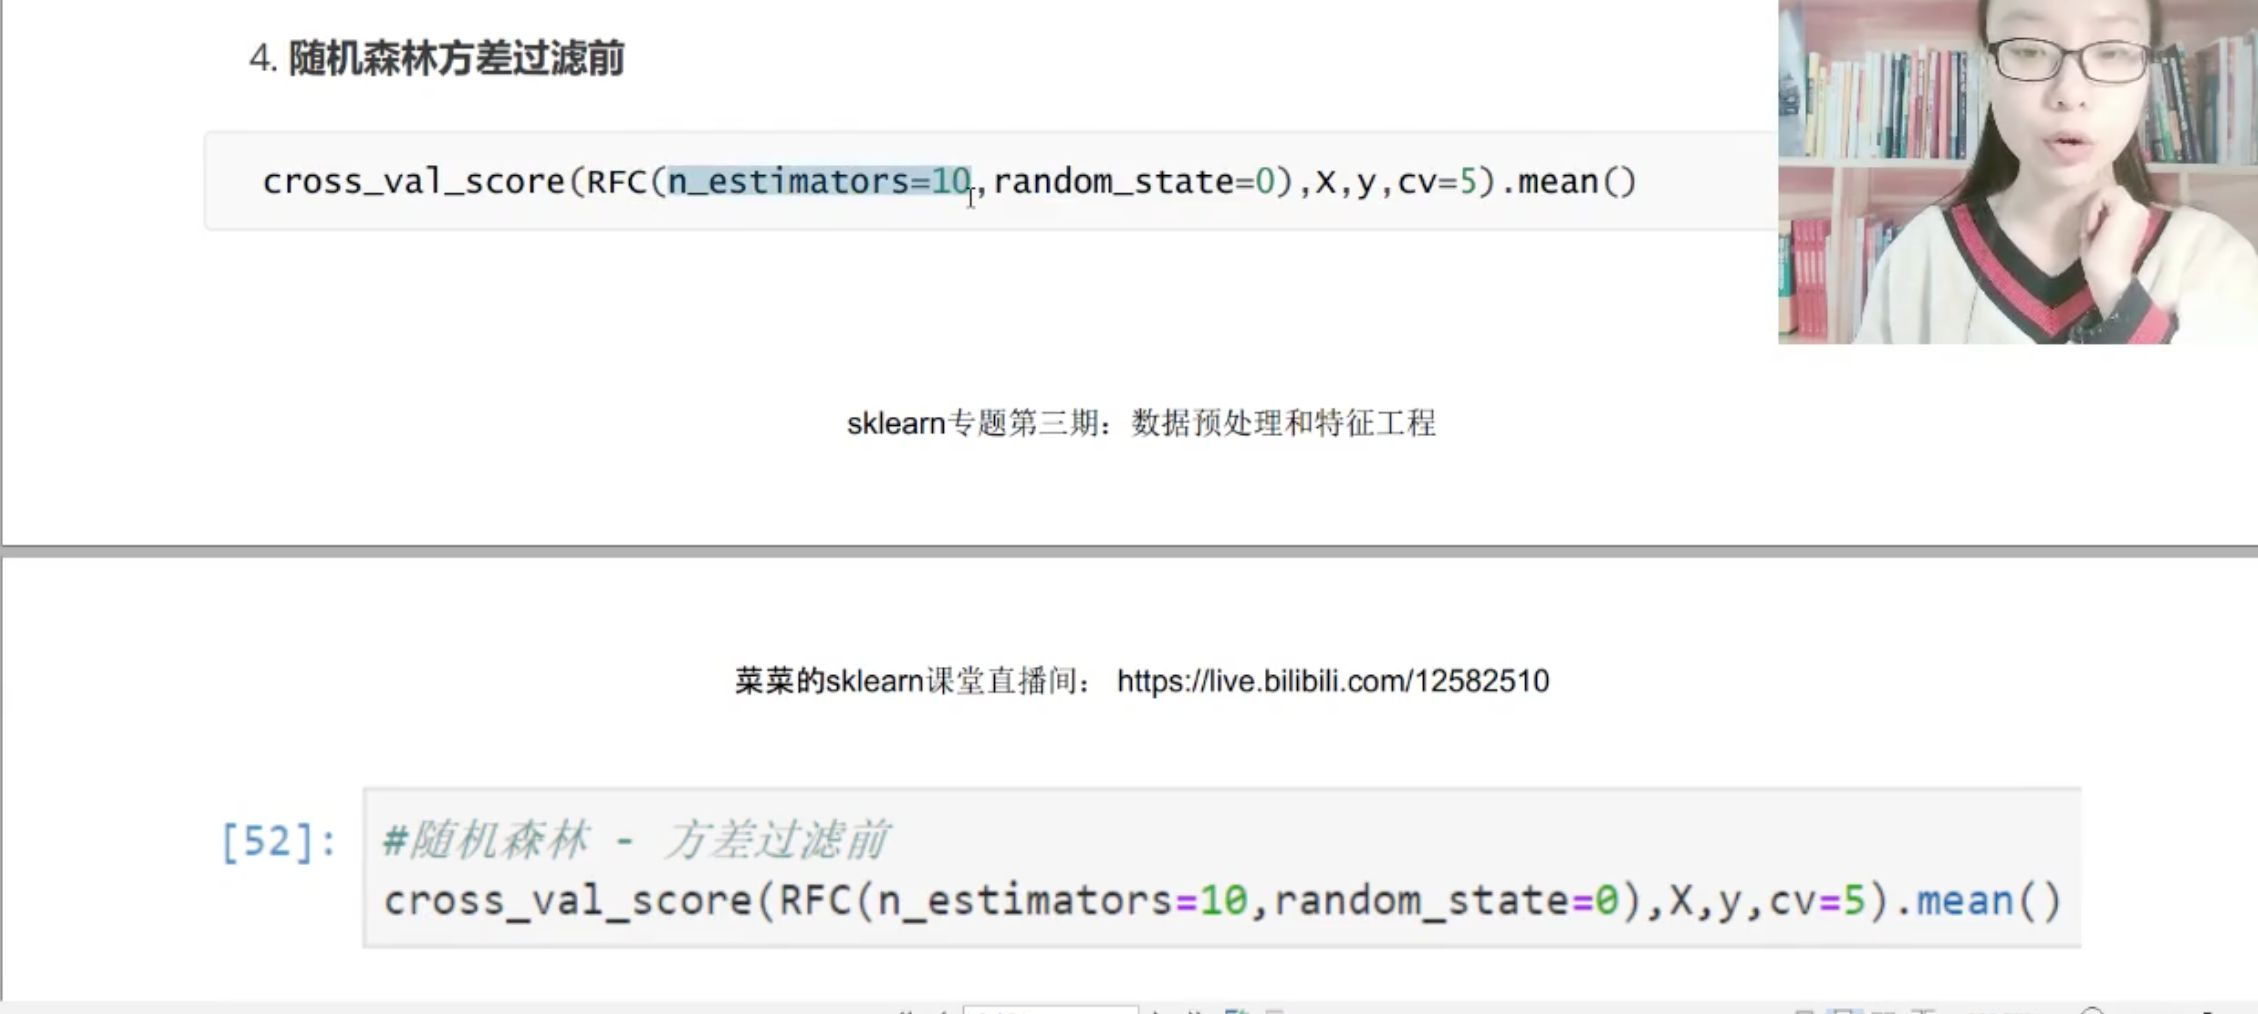This screenshot has height=1014, width=2258.
Task: Click .mean() in the slide code block
Action: point(1568,181)
